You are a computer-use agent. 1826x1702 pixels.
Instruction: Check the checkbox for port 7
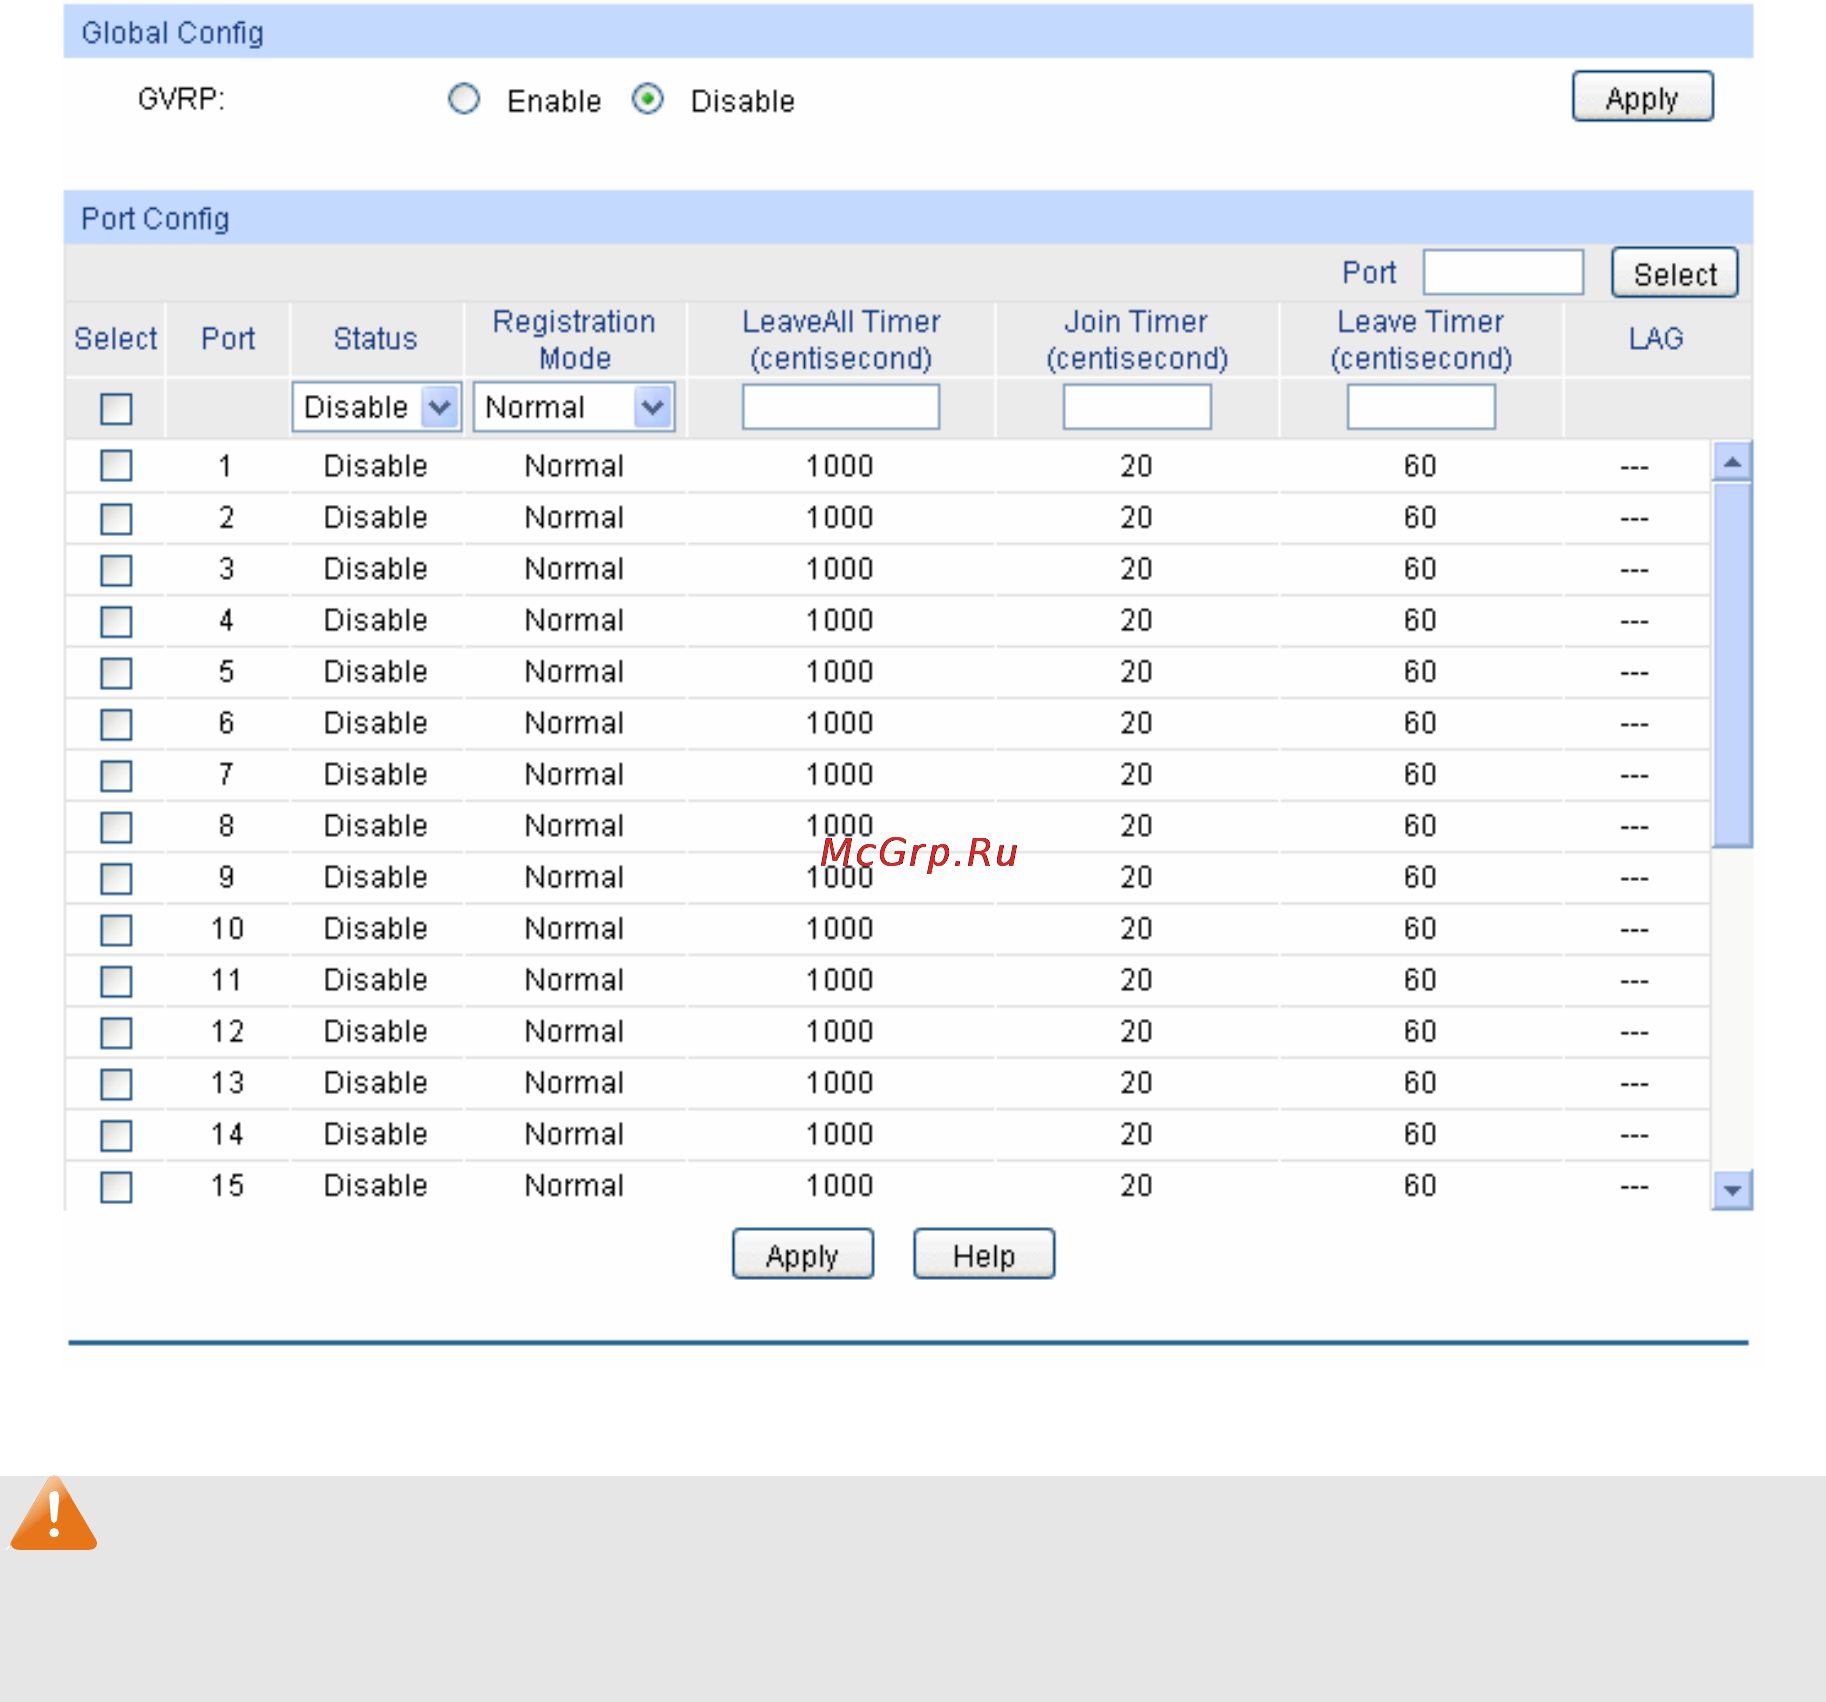point(116,775)
